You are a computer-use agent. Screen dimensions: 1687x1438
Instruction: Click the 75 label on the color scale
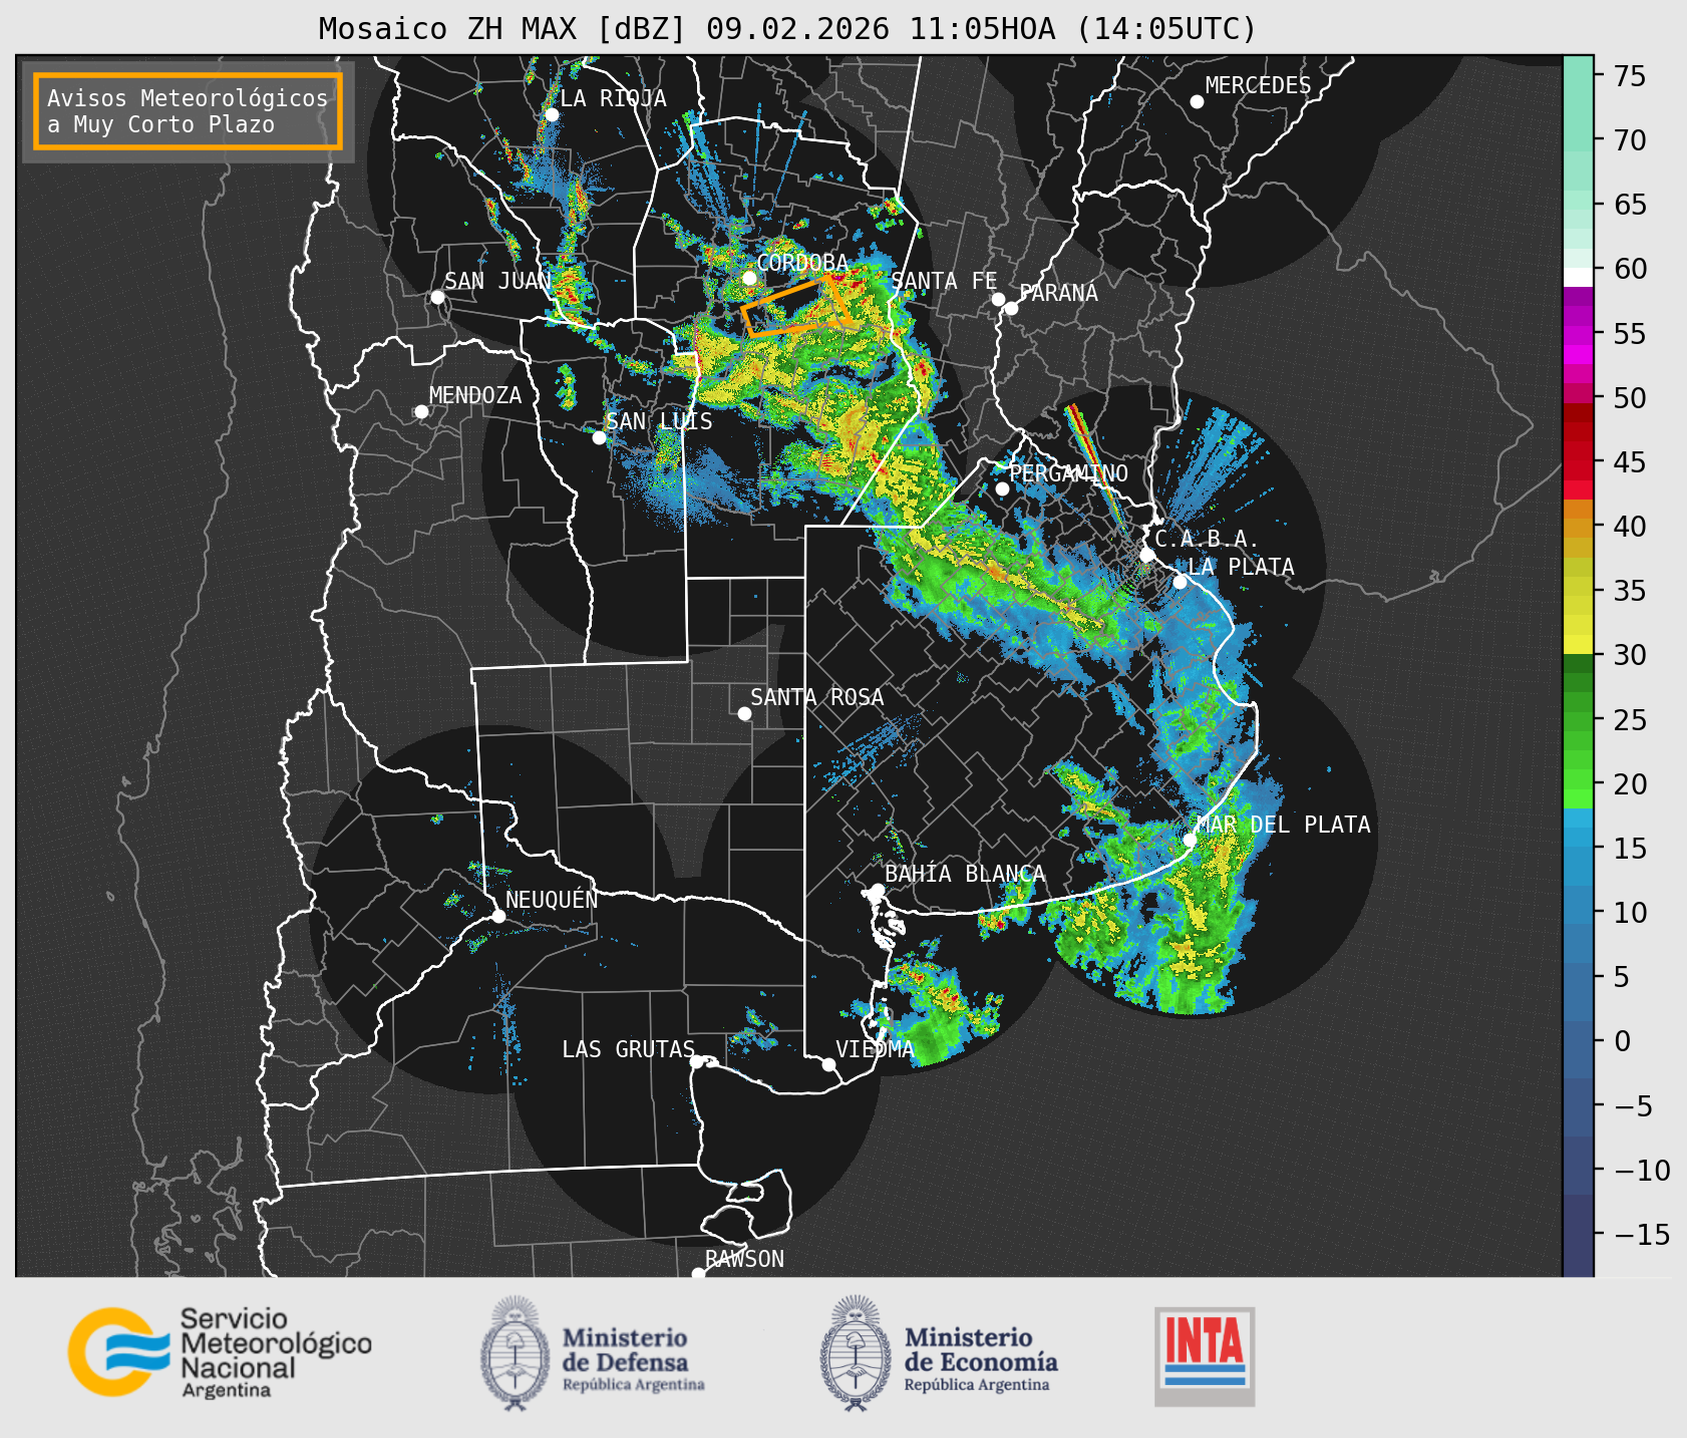(1629, 76)
